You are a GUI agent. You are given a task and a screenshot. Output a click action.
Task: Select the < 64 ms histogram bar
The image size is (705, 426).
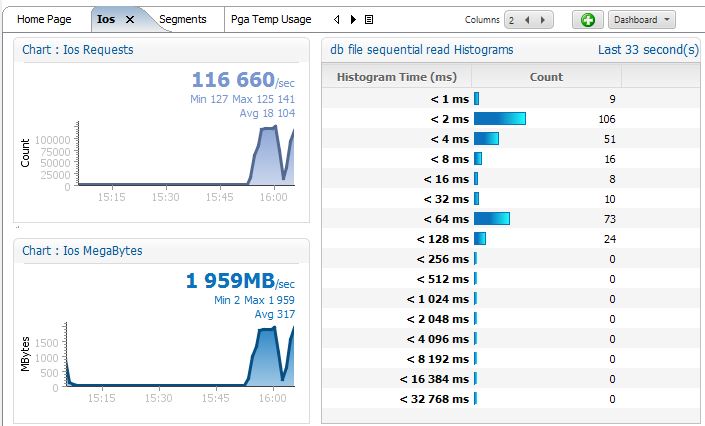[492, 219]
